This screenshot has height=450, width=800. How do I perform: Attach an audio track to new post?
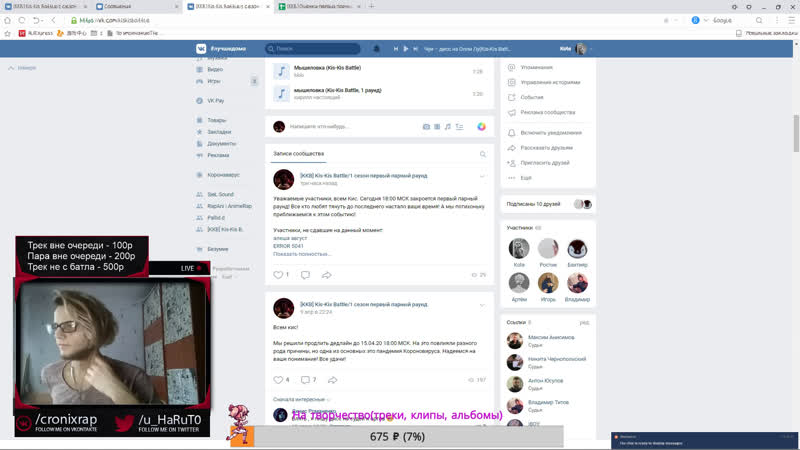(447, 127)
